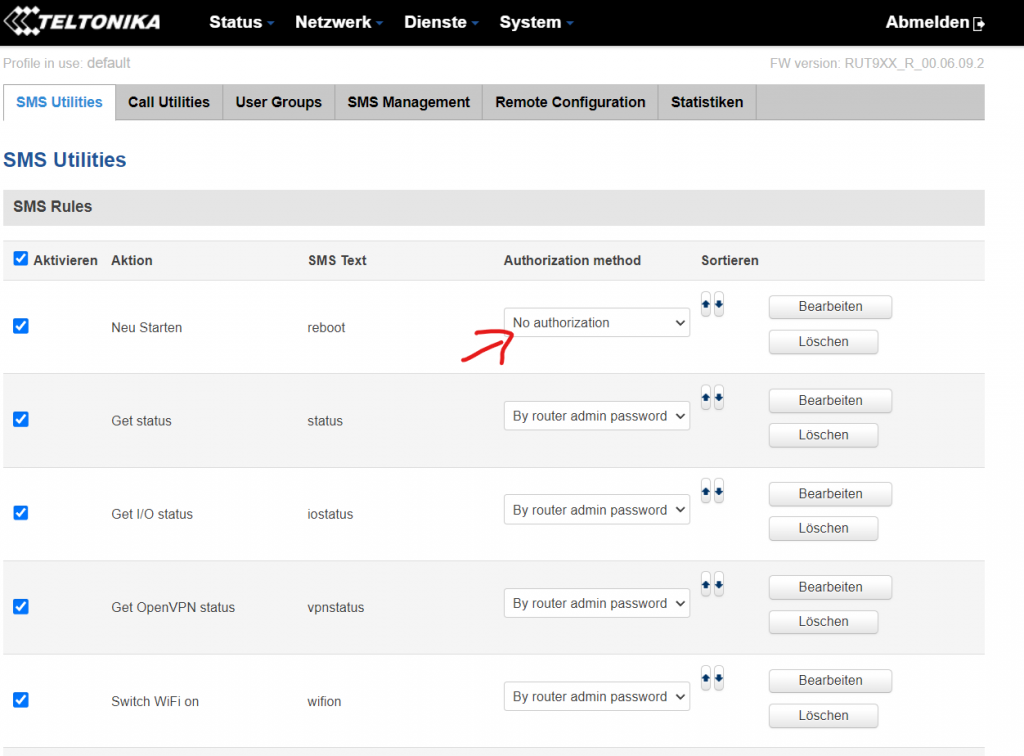Image resolution: width=1024 pixels, height=756 pixels.
Task: Move the status rule down with arrow
Action: 718,398
